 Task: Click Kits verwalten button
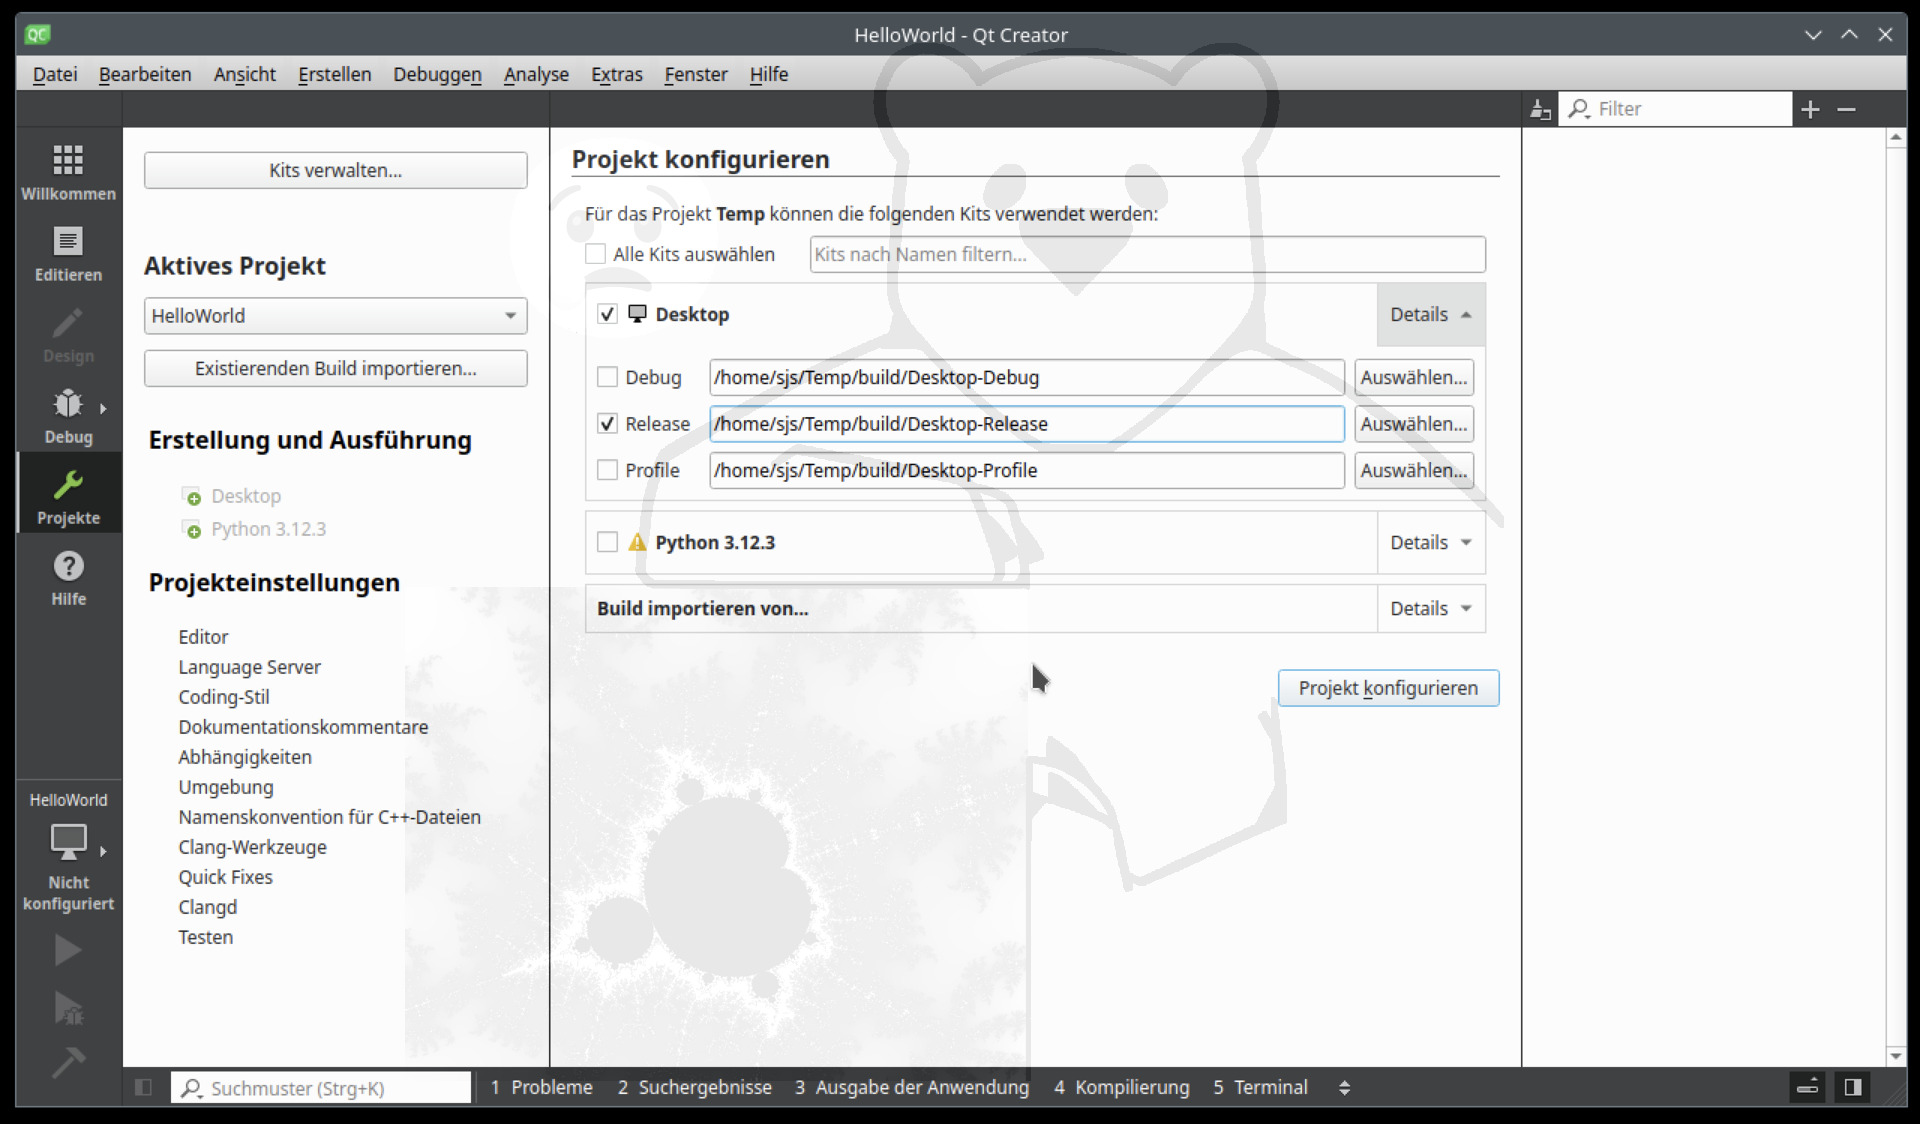click(335, 170)
